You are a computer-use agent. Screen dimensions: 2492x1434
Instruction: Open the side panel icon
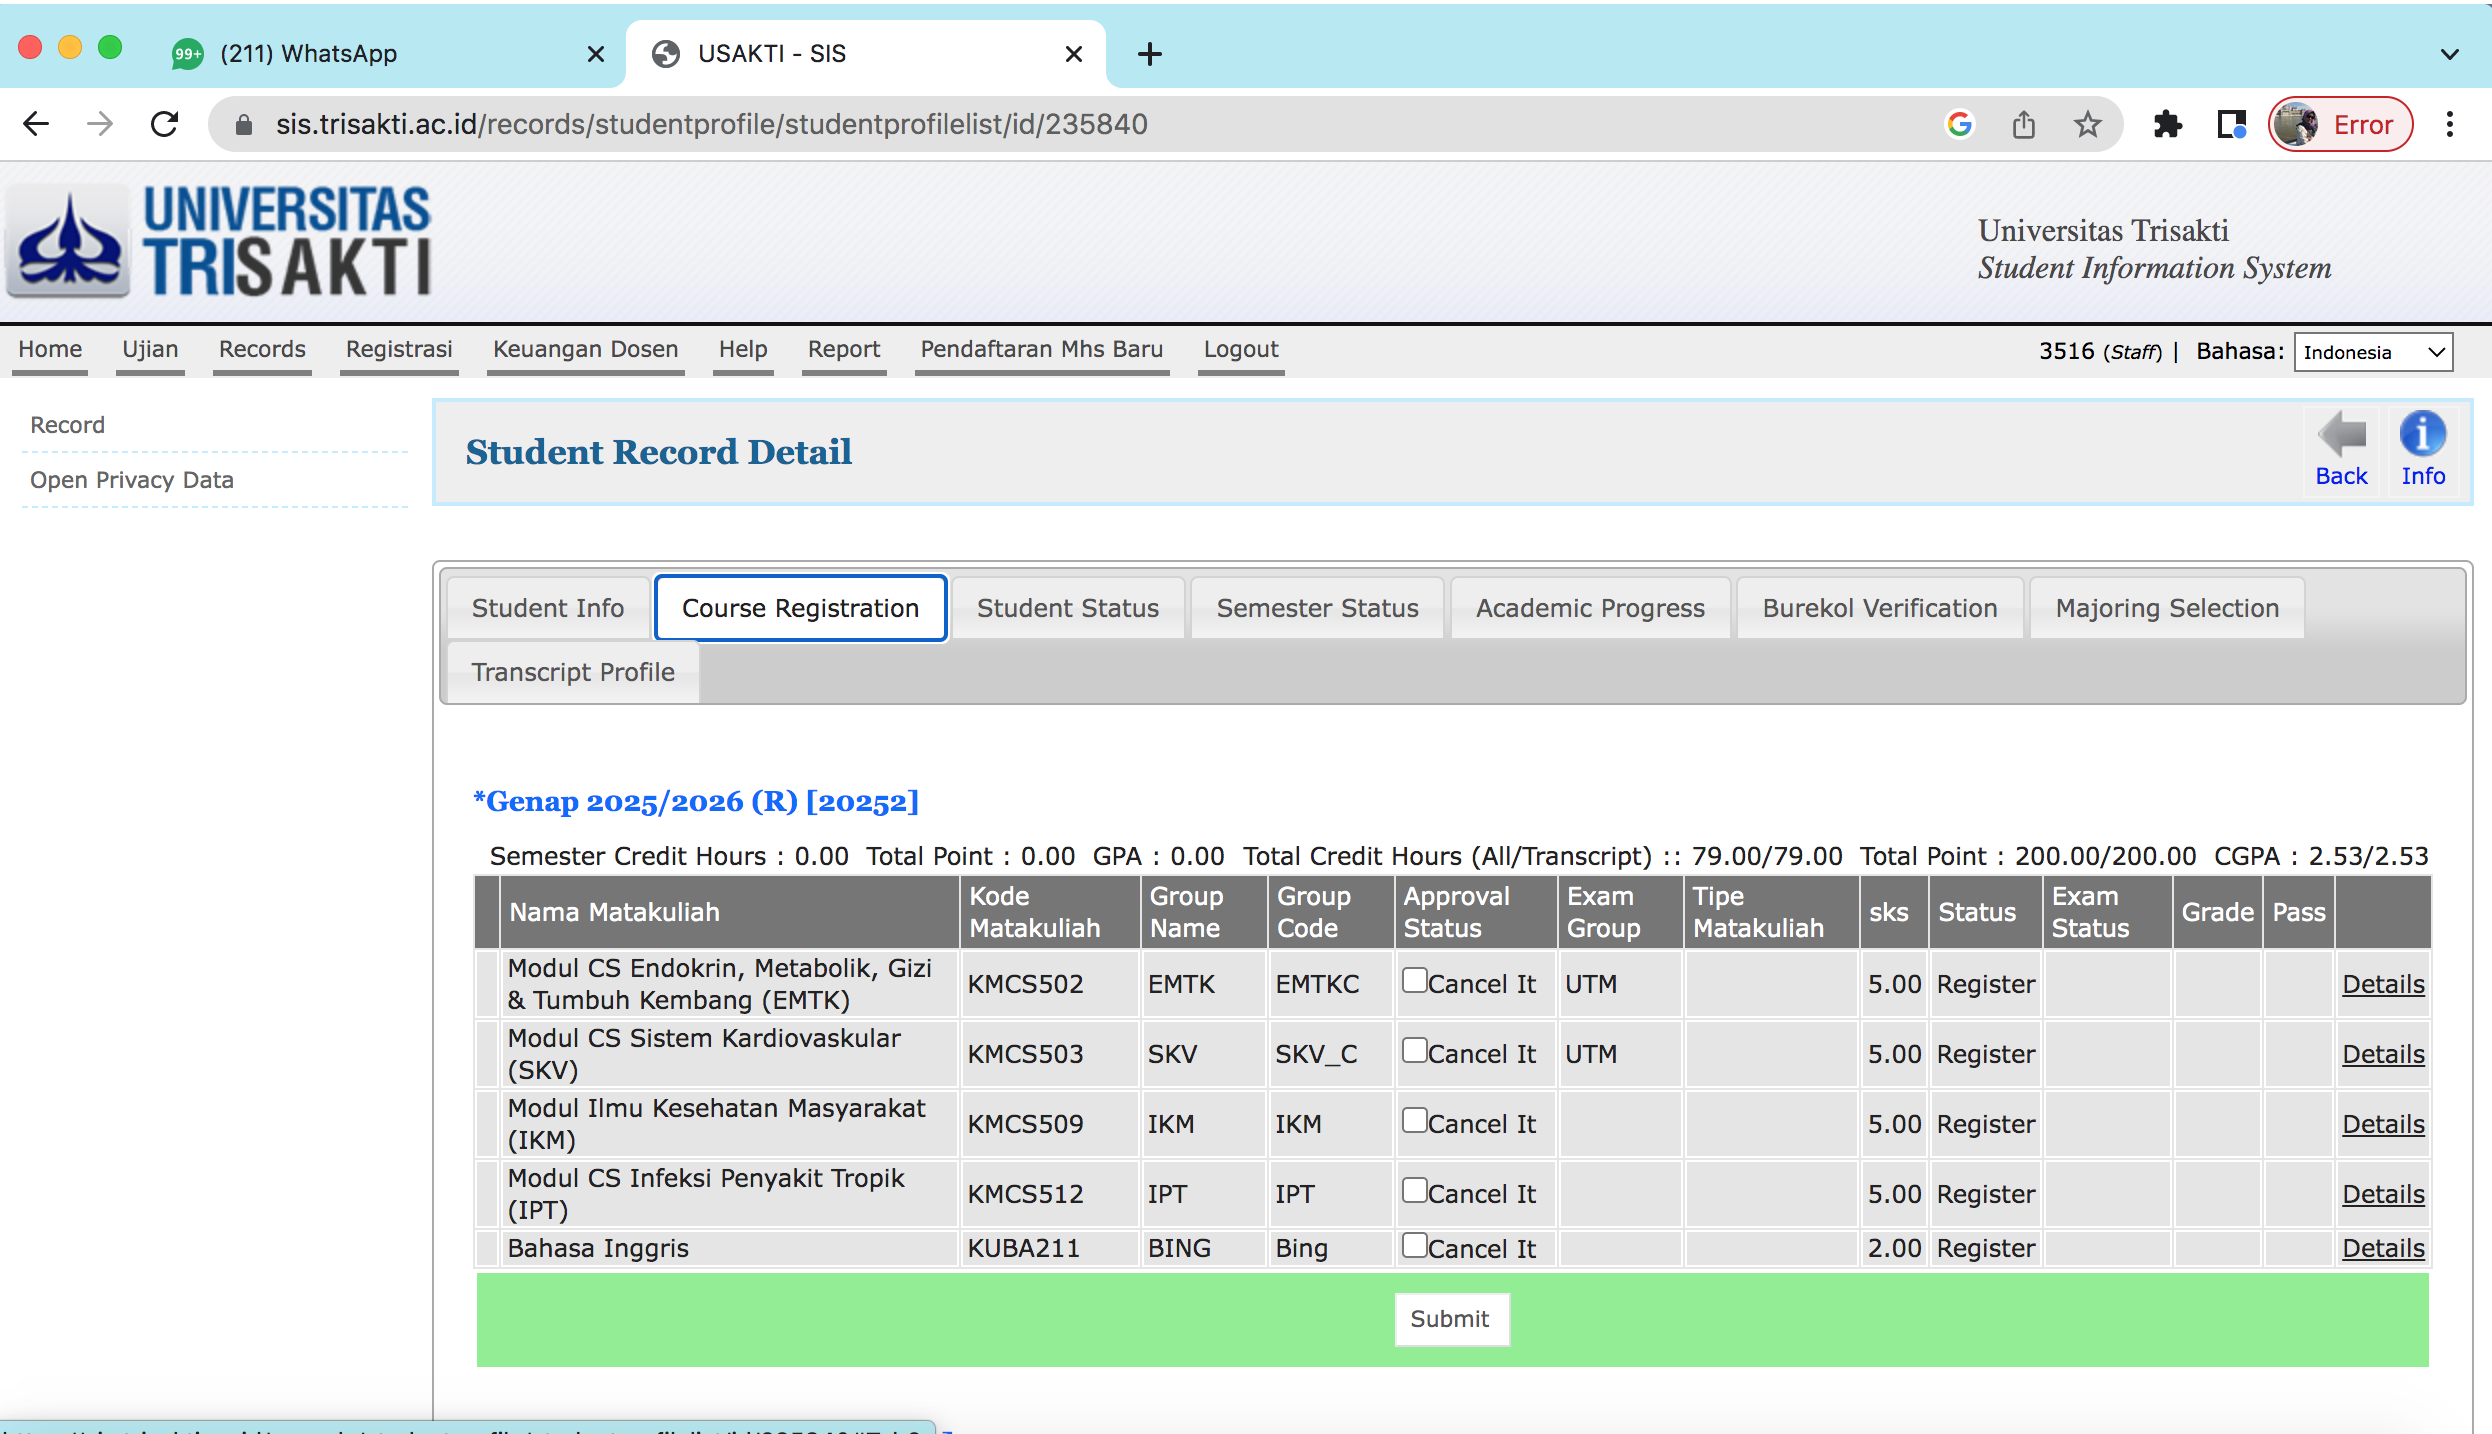click(x=2231, y=125)
